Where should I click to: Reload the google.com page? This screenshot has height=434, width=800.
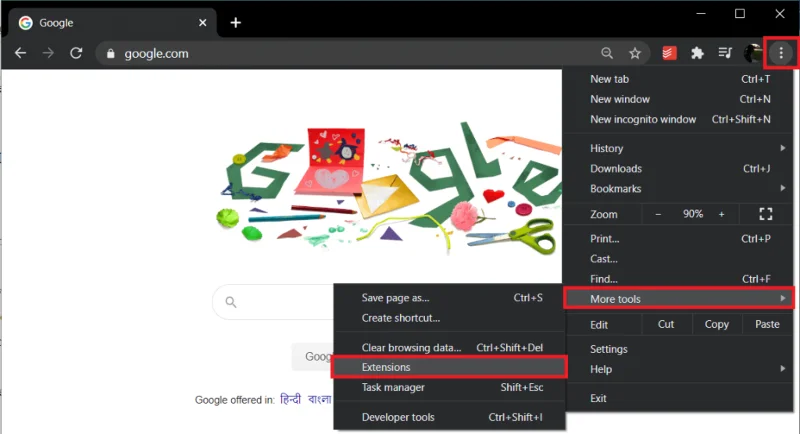coord(76,53)
